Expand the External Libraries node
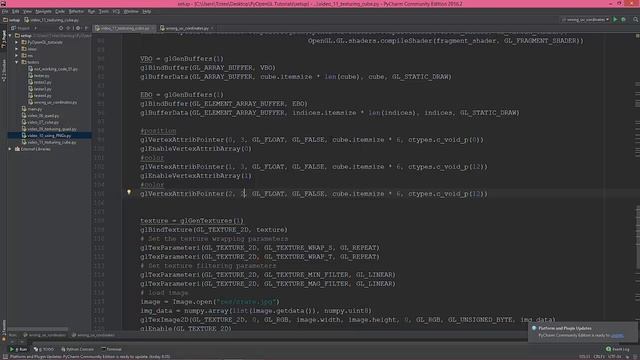Viewport: 640px width, 360px height. pyautogui.click(x=10, y=149)
